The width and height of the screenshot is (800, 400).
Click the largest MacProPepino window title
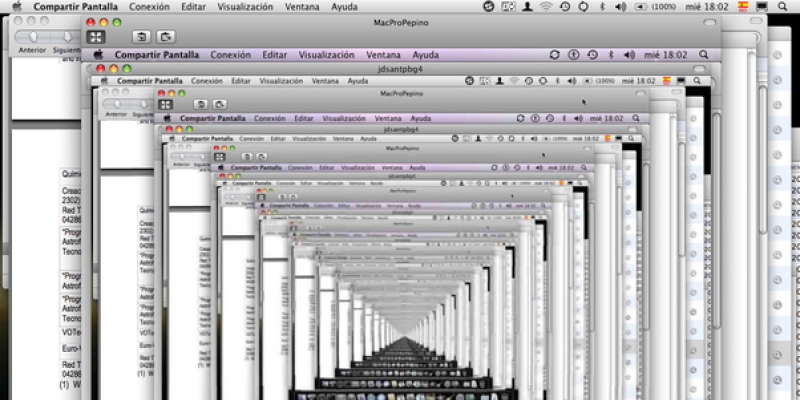[x=401, y=22]
